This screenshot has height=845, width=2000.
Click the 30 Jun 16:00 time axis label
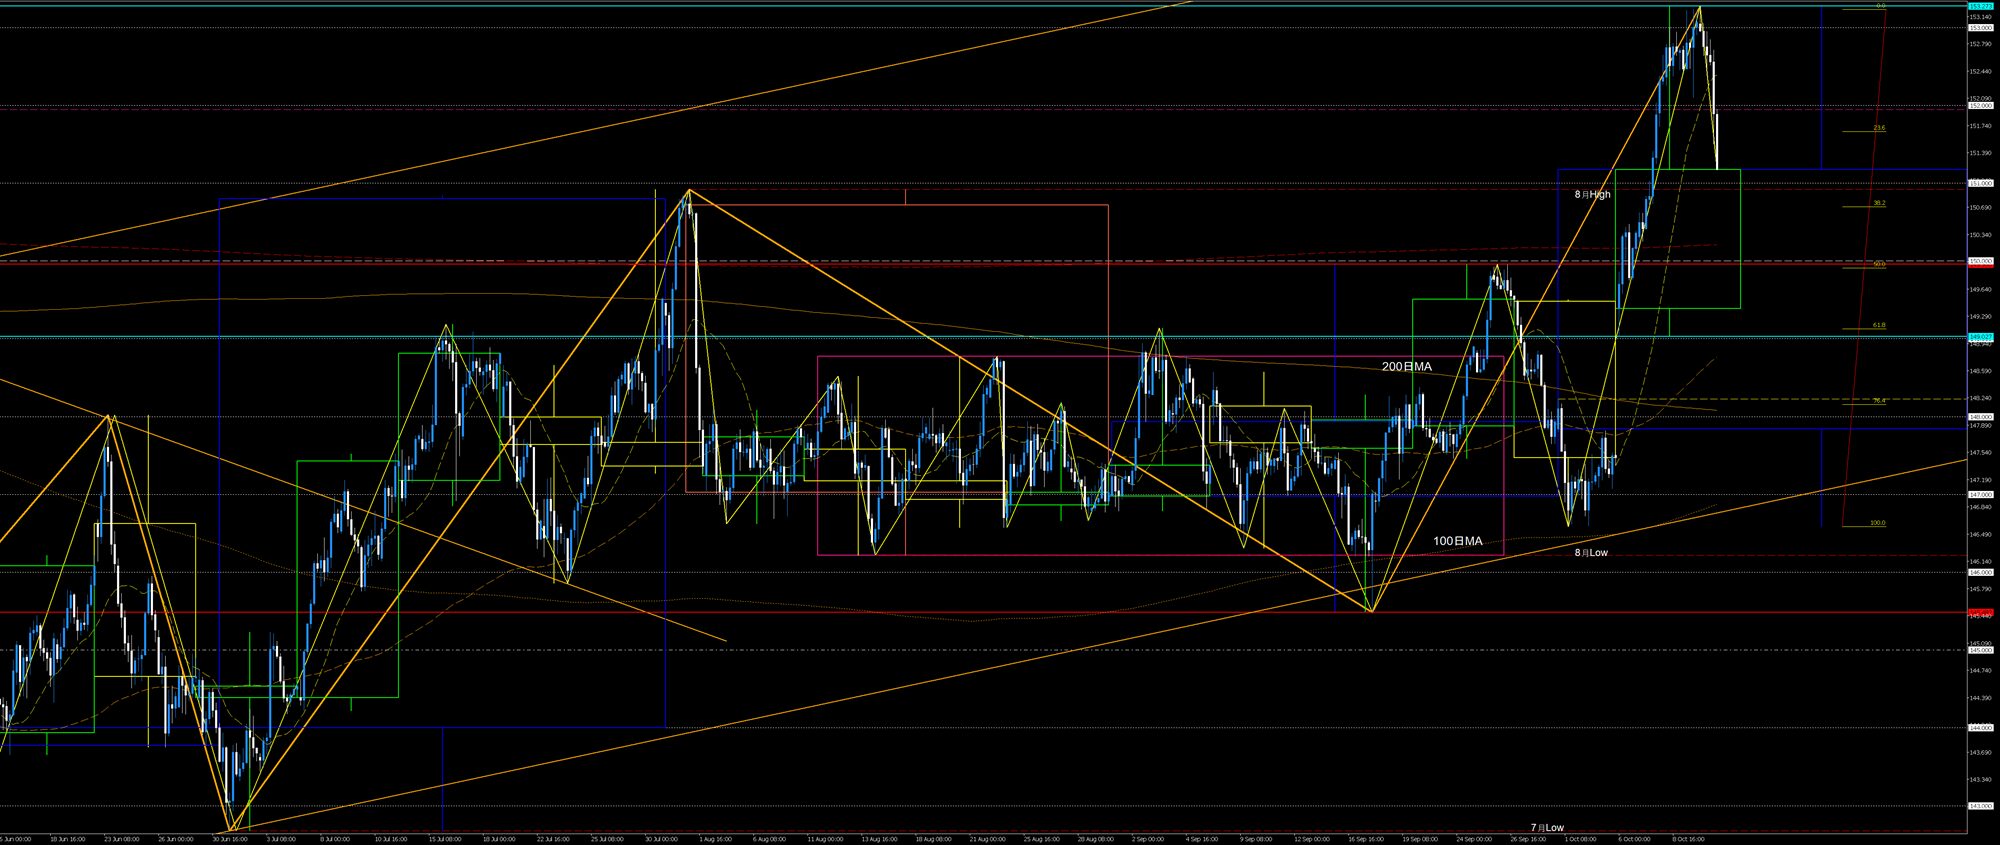click(230, 839)
